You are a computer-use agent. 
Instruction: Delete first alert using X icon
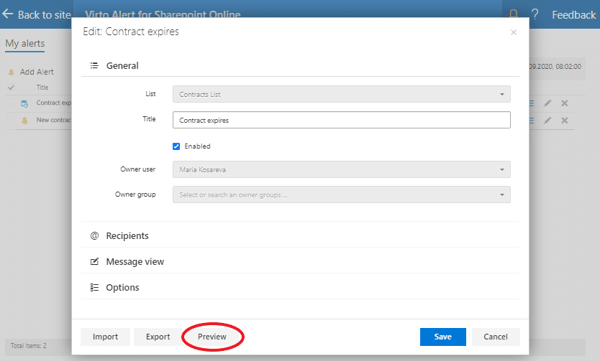click(564, 103)
